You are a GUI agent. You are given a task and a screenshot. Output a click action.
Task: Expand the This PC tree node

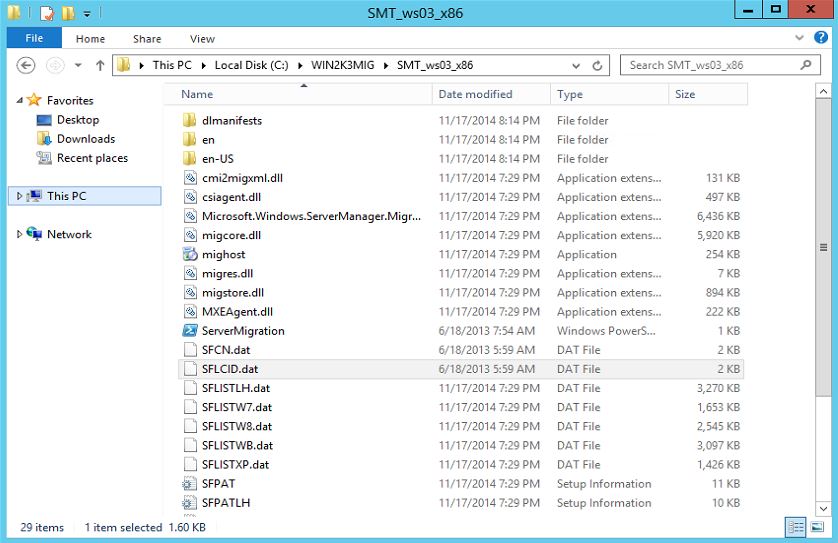tap(20, 196)
